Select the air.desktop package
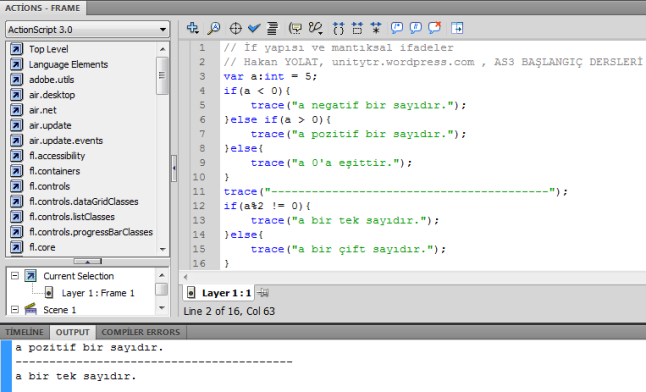Image resolution: width=646 pixels, height=392 pixels. 52,95
